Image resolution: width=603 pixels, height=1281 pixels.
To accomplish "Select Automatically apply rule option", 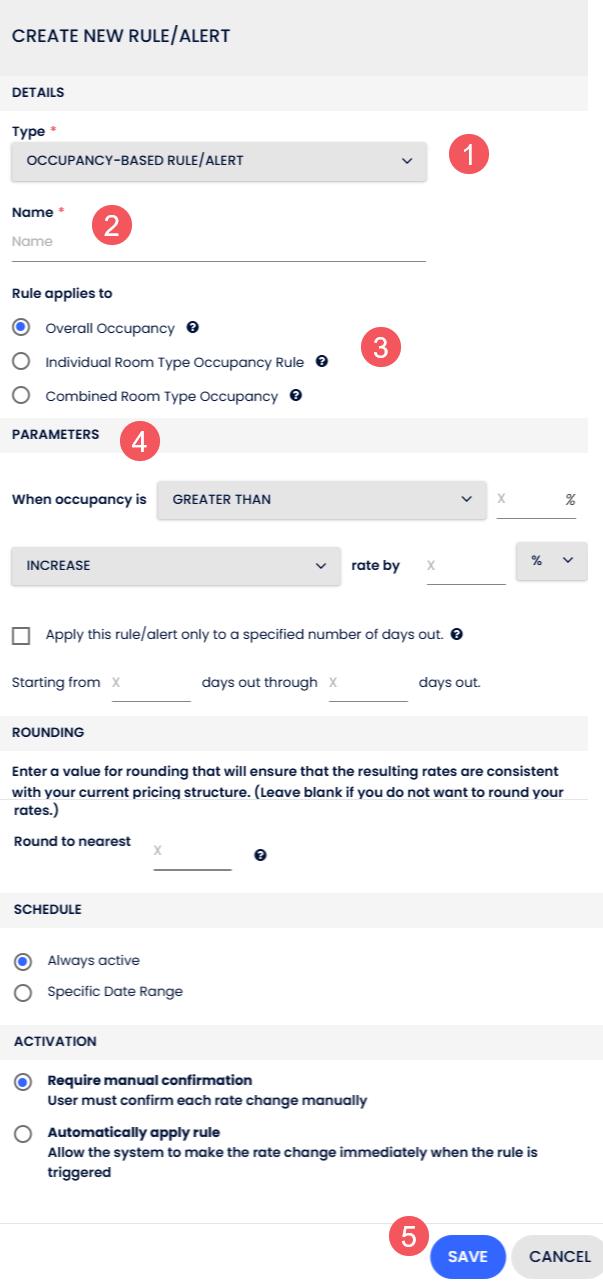I will (22, 1133).
